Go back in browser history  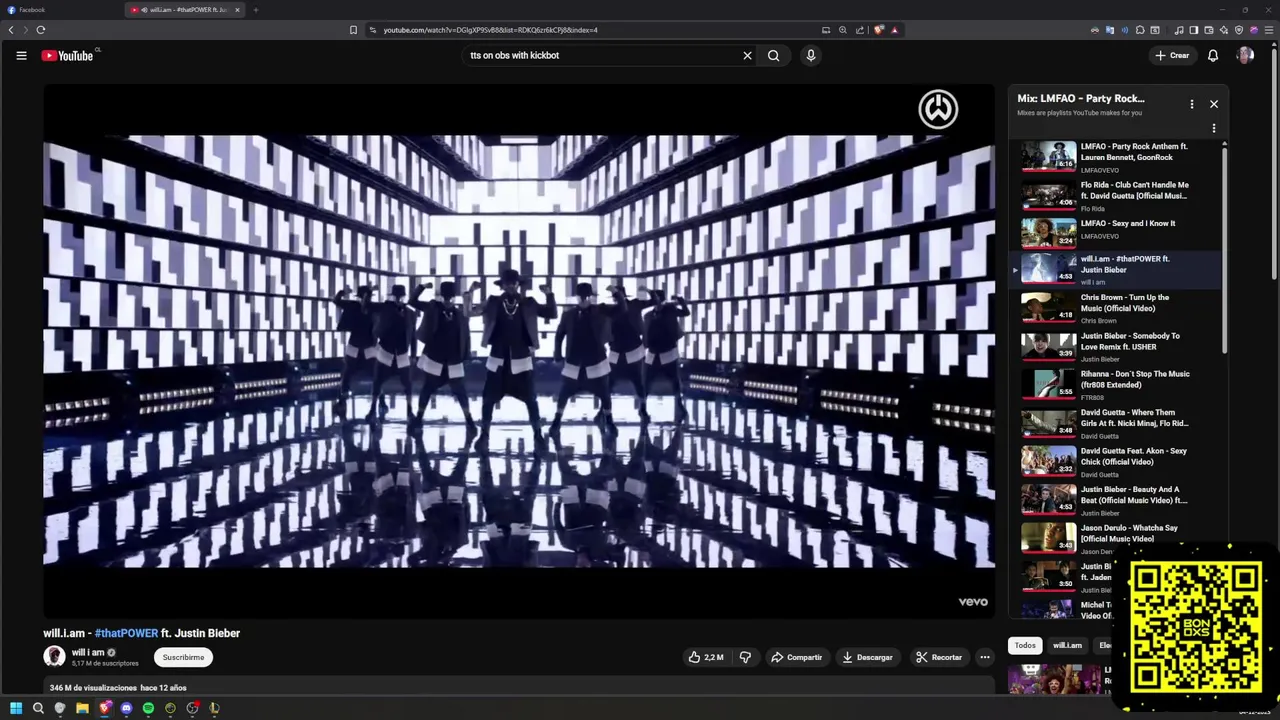click(x=11, y=30)
